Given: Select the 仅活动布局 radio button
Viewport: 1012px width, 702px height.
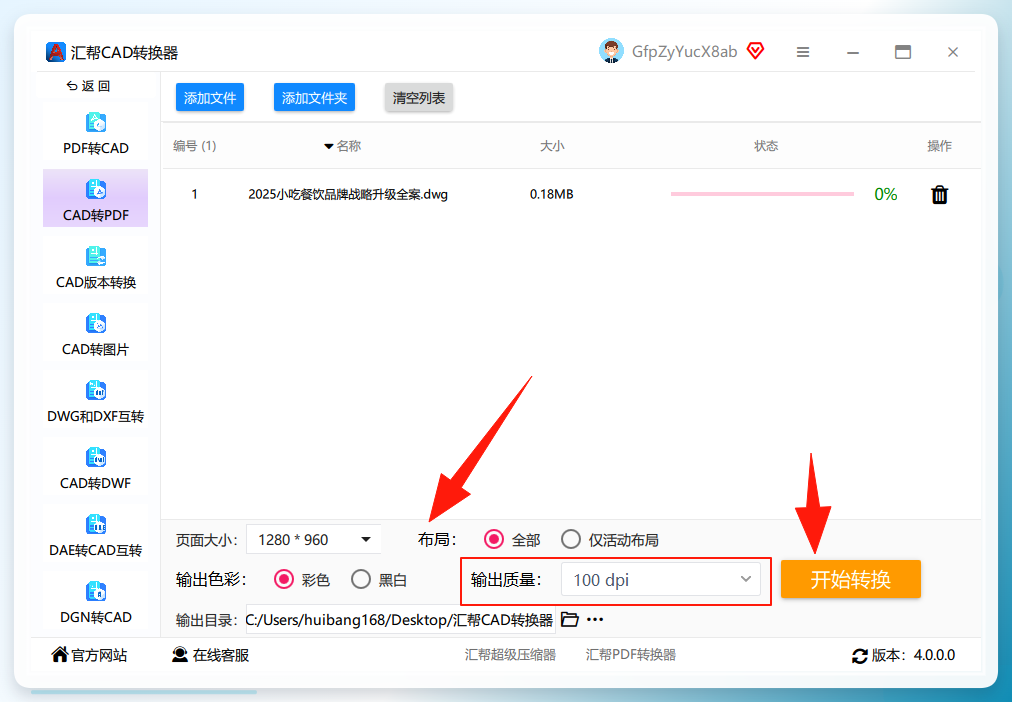Looking at the screenshot, I should tap(571, 539).
